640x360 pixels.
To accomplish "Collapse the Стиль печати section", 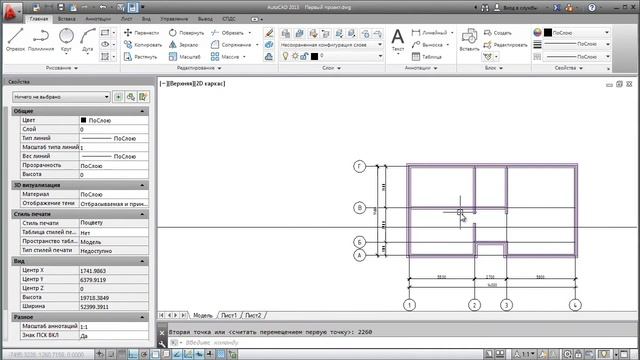I will (142, 214).
